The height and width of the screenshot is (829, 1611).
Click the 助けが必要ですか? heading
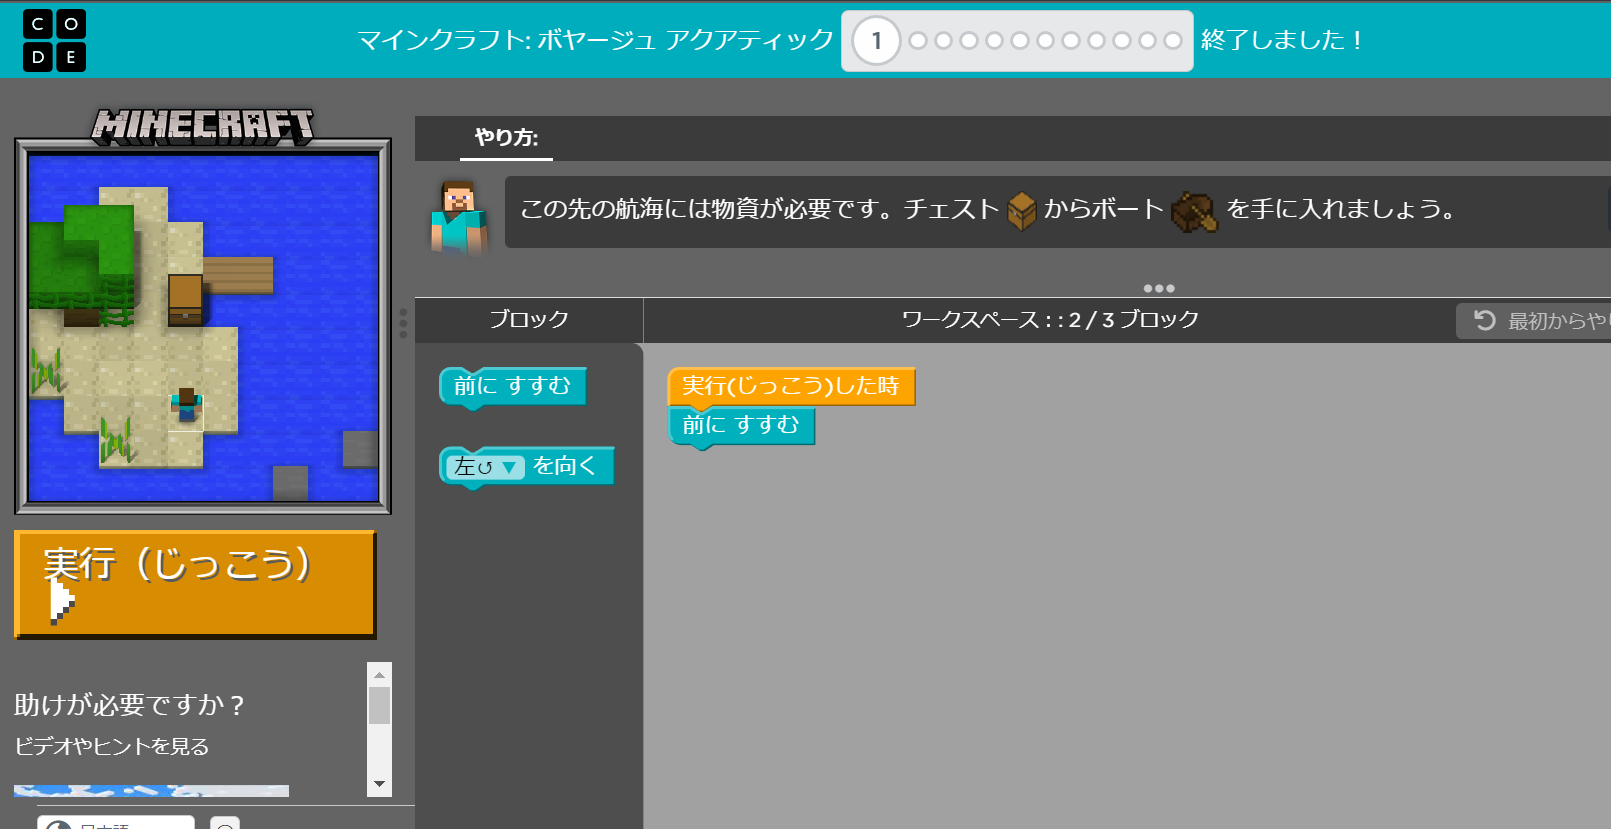click(x=129, y=705)
